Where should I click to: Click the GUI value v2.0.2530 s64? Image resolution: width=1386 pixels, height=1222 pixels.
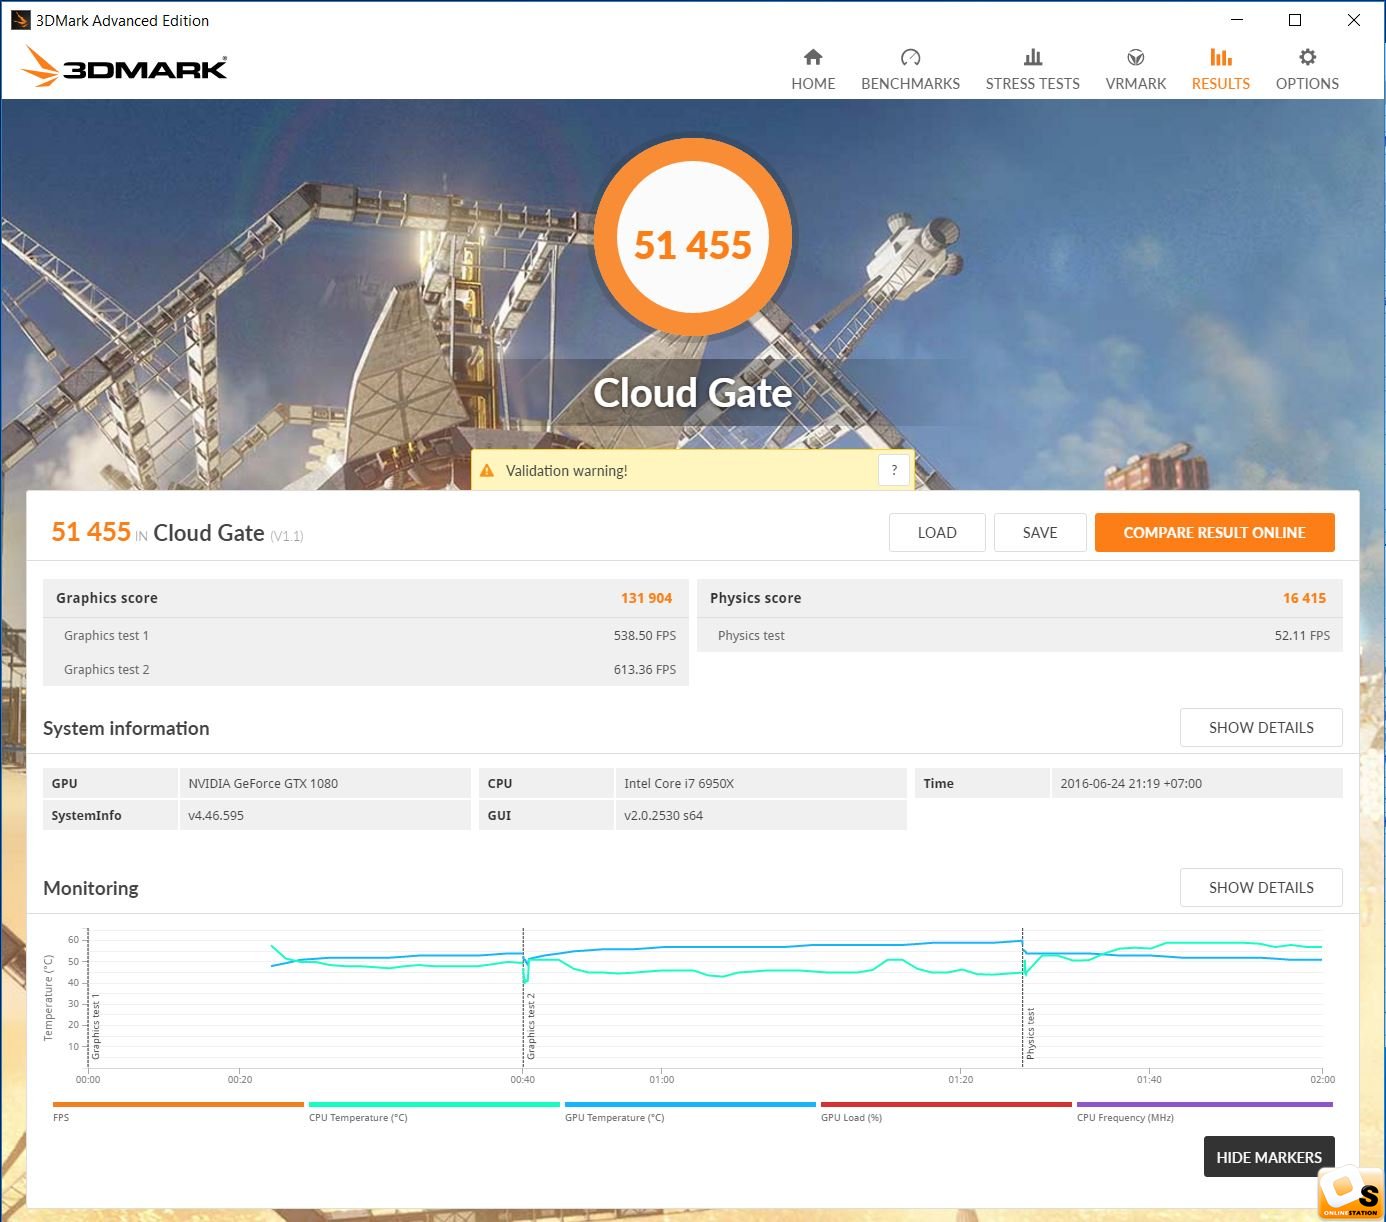pos(663,816)
